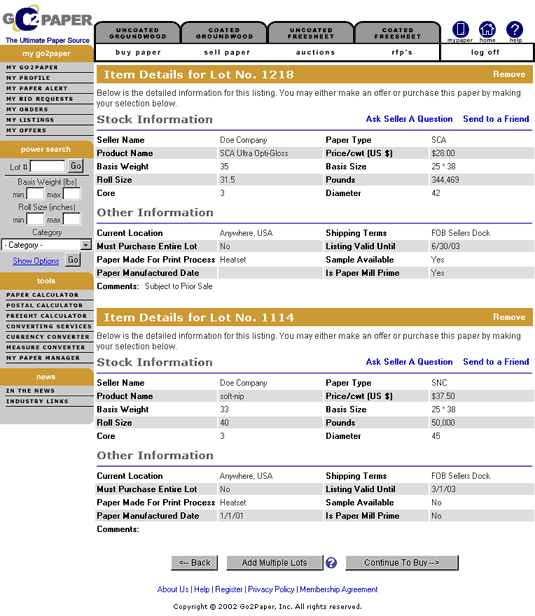Remove Lot No. 1114
This screenshot has width=535, height=616.
point(509,317)
